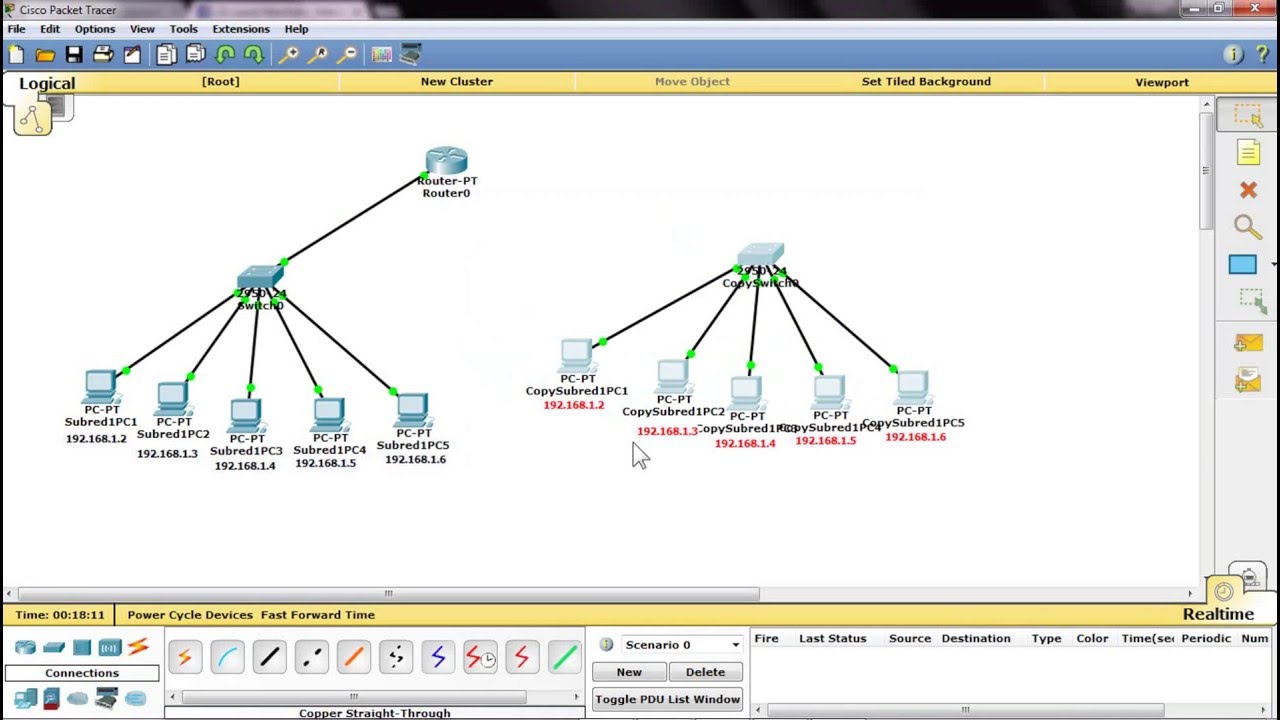1280x720 pixels.
Task: Open an existing file via folder icon
Action: tap(45, 55)
